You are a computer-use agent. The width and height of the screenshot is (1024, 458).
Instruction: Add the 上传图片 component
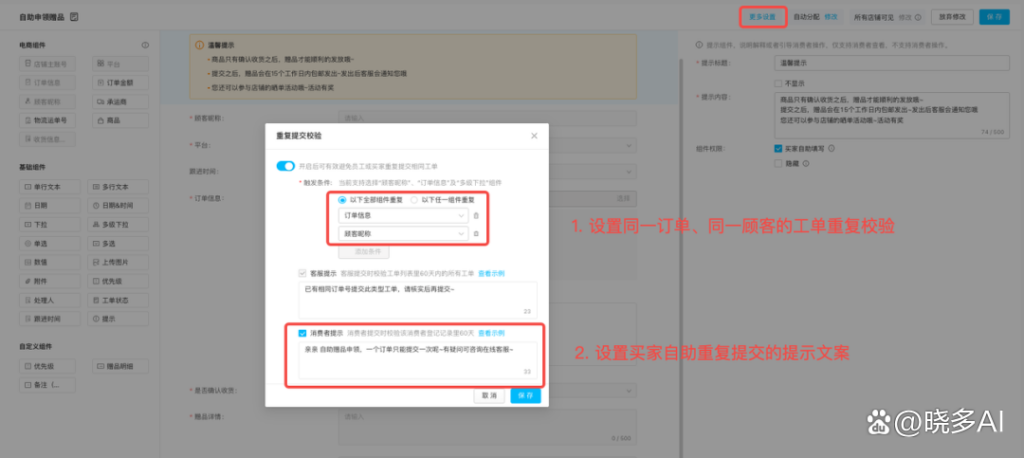(x=118, y=263)
